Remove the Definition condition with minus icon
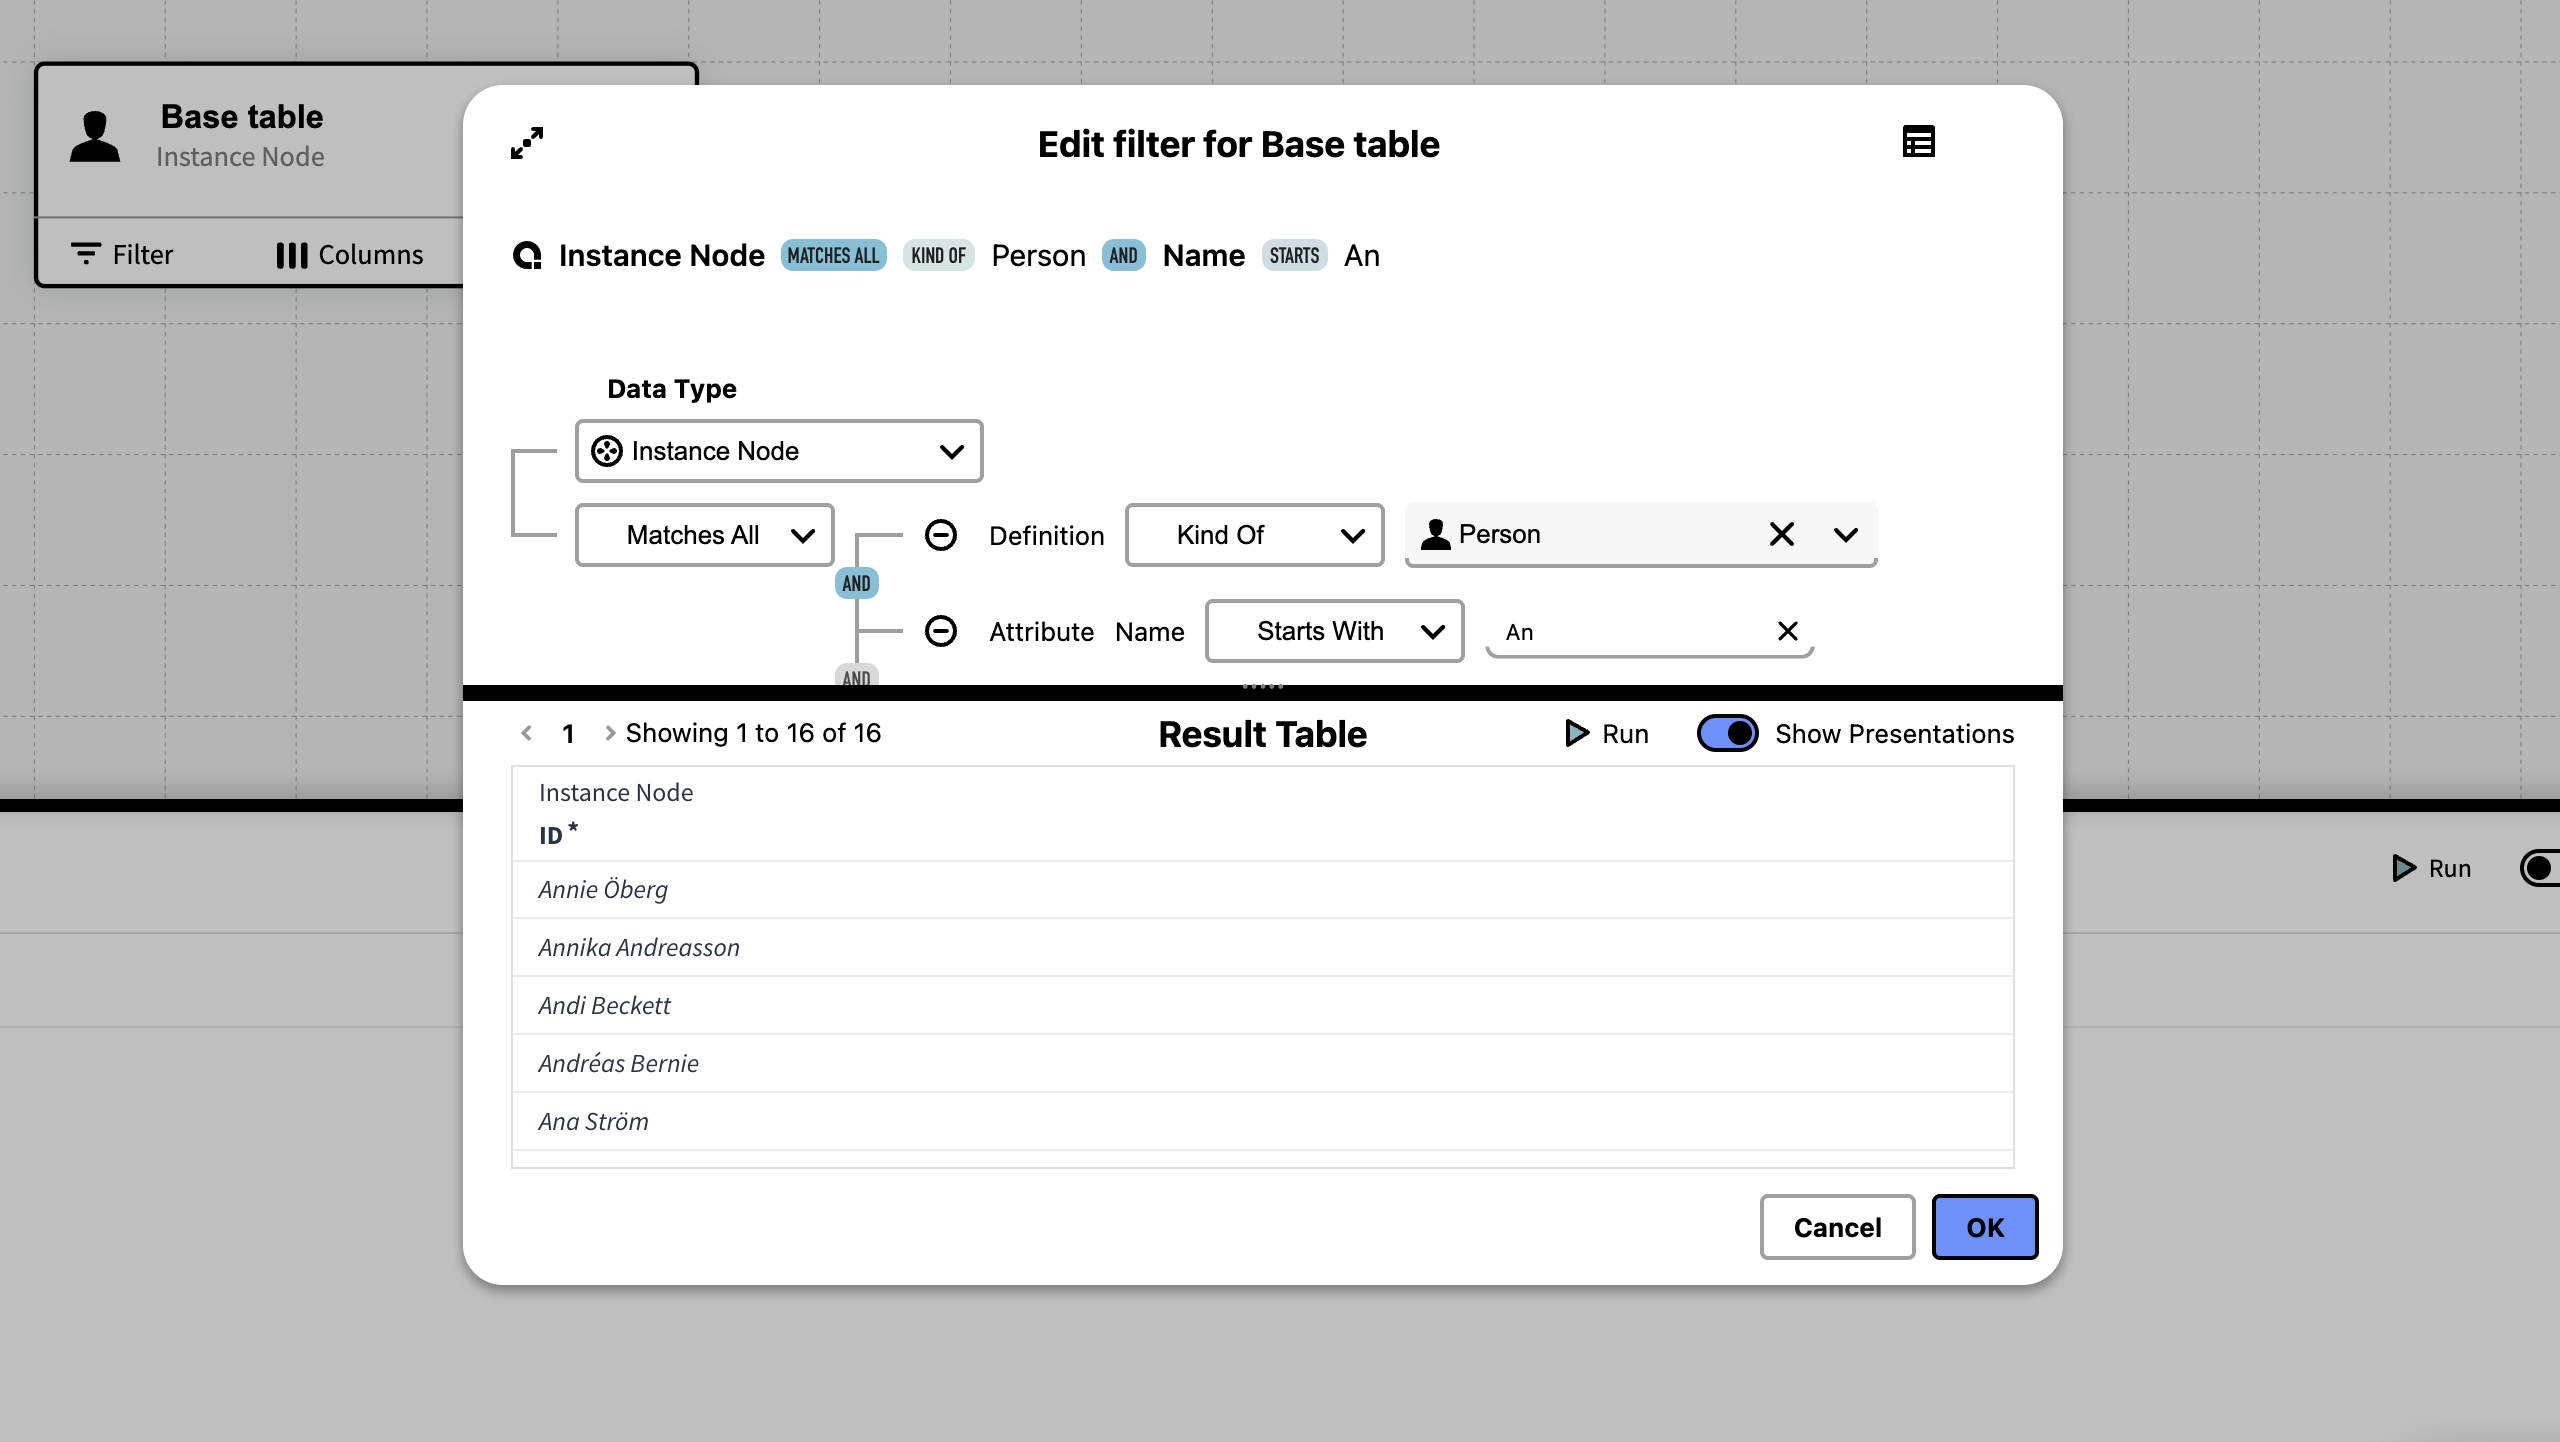 pyautogui.click(x=940, y=535)
